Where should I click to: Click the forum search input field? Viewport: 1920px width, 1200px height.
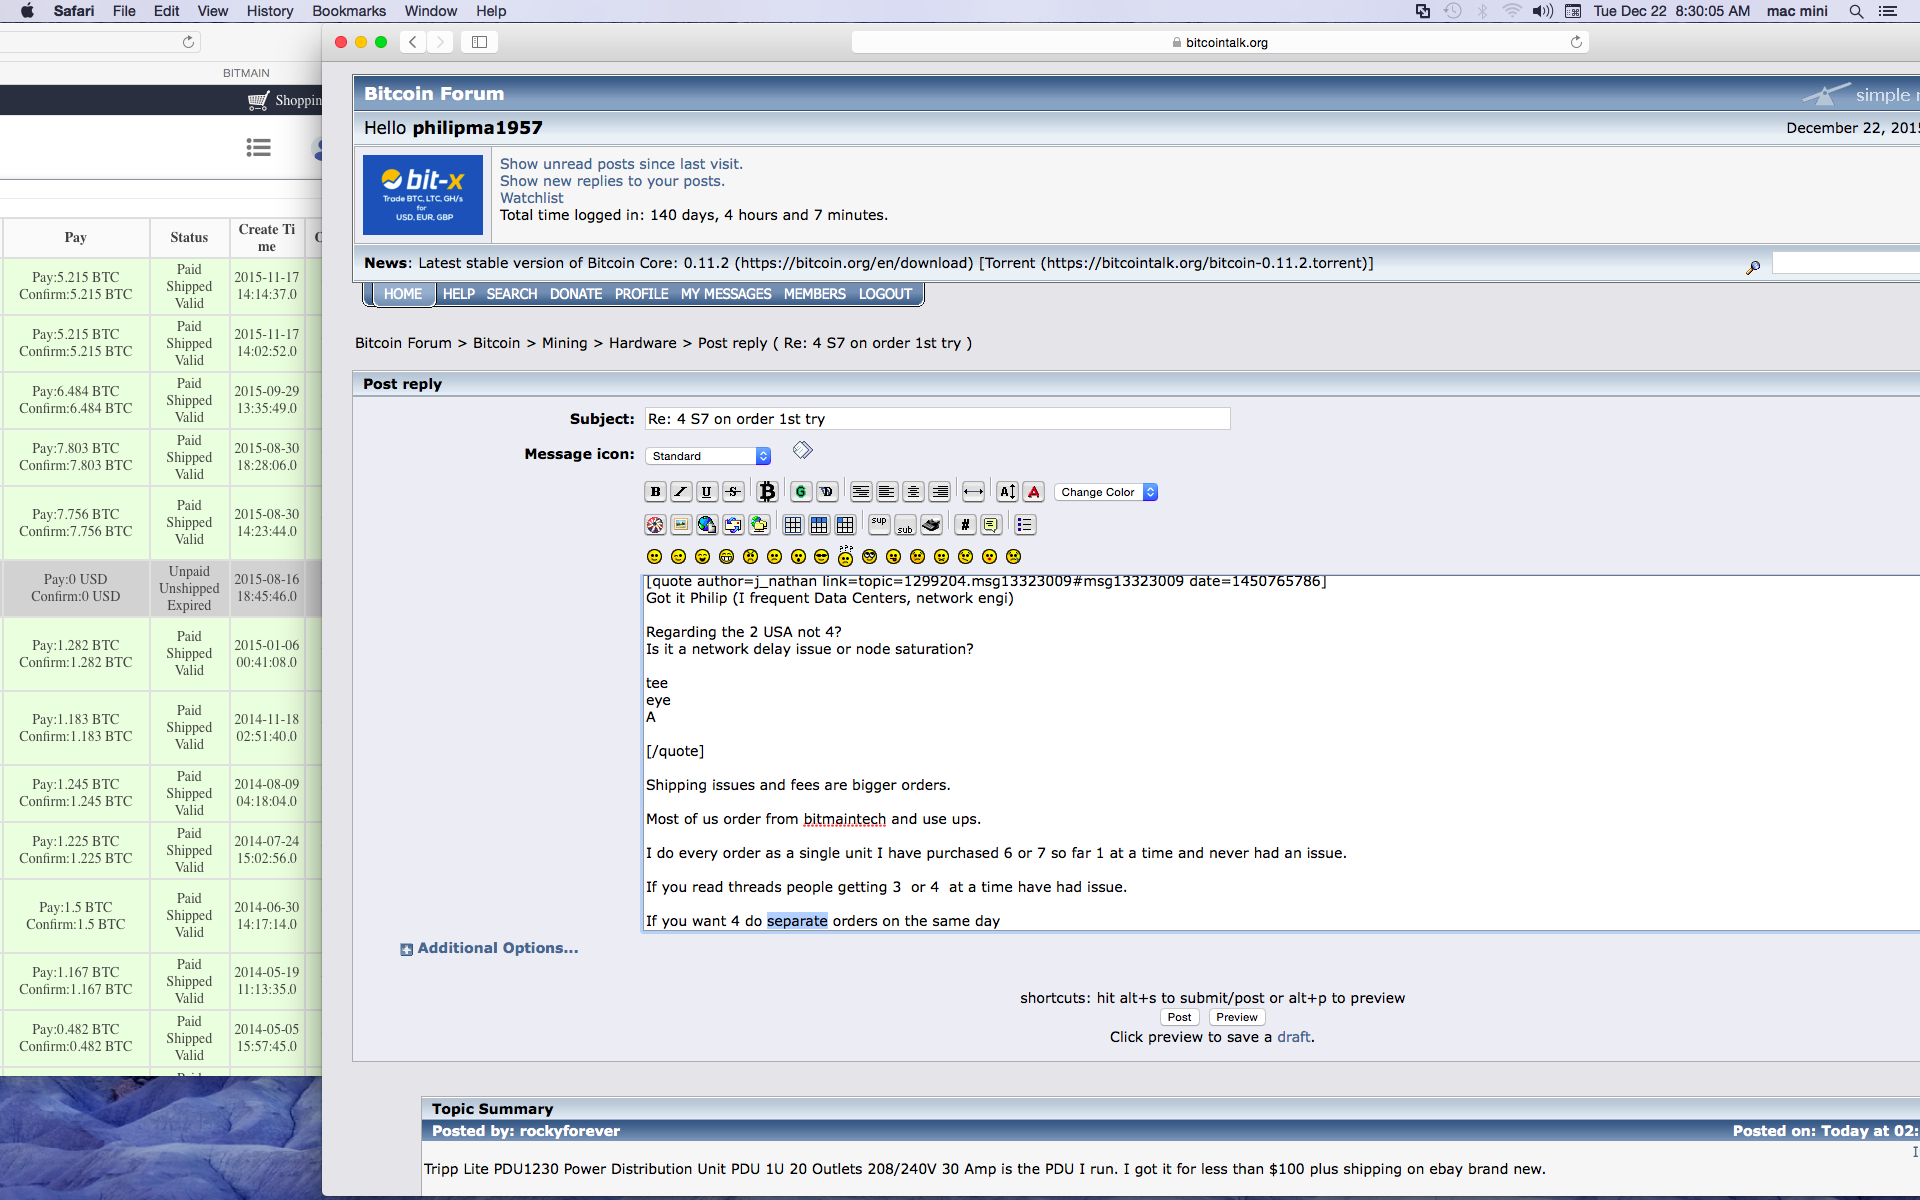click(x=1846, y=263)
